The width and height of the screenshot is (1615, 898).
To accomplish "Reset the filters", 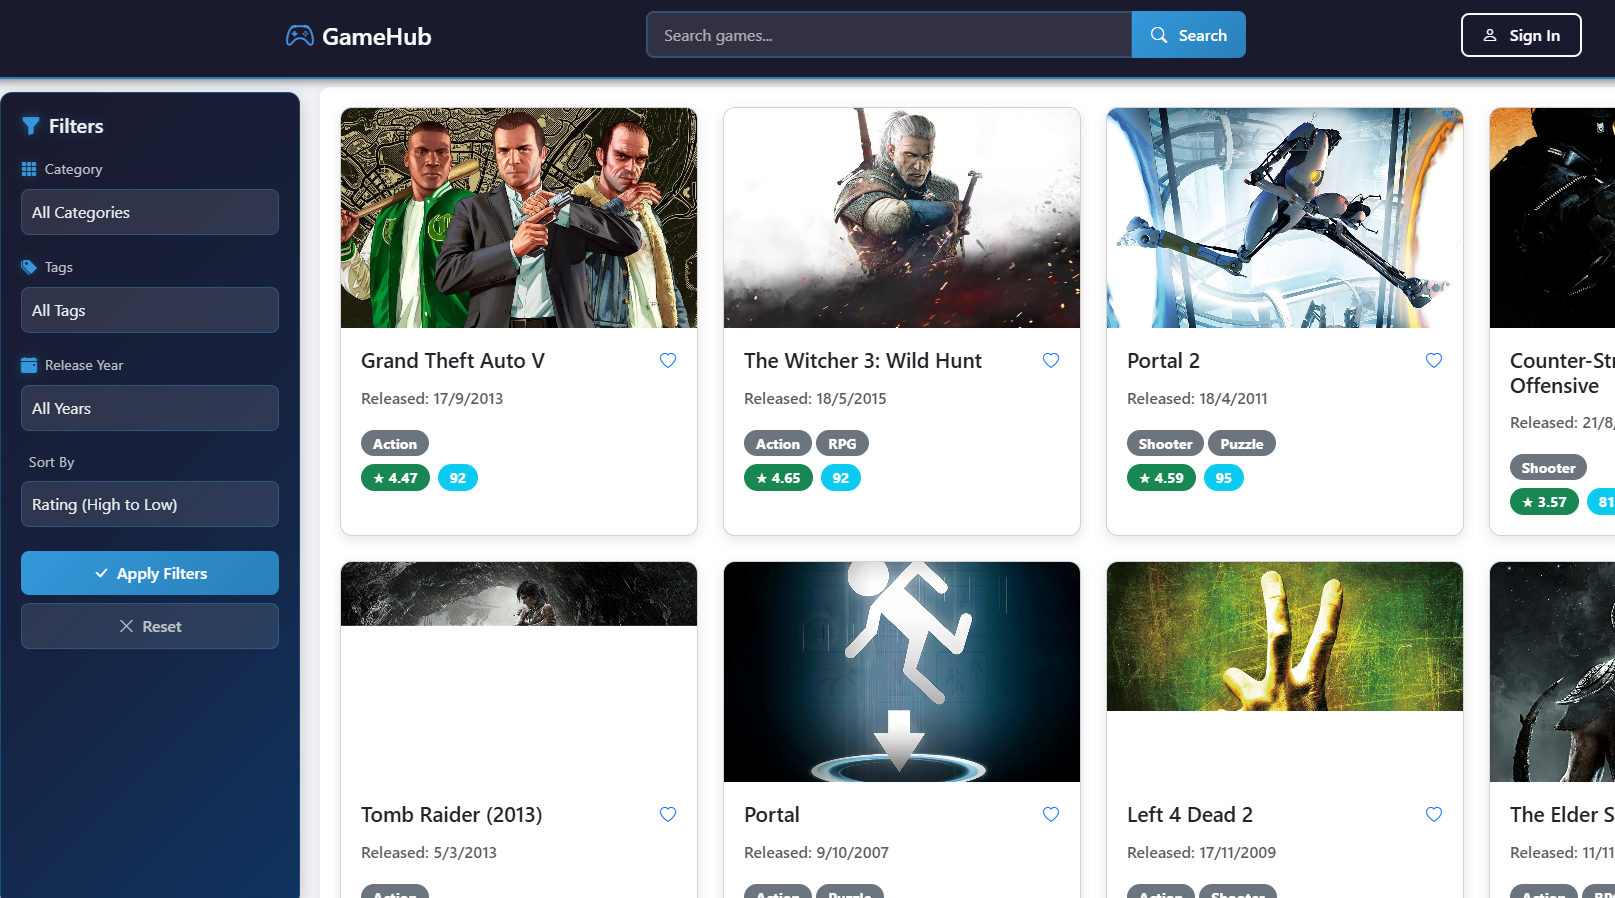I will point(150,626).
